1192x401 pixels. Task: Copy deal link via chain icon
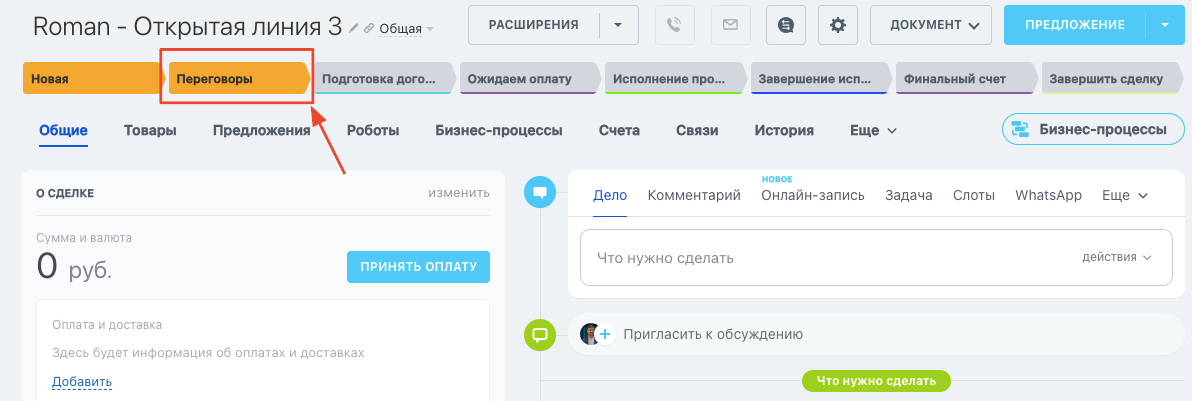click(x=369, y=28)
